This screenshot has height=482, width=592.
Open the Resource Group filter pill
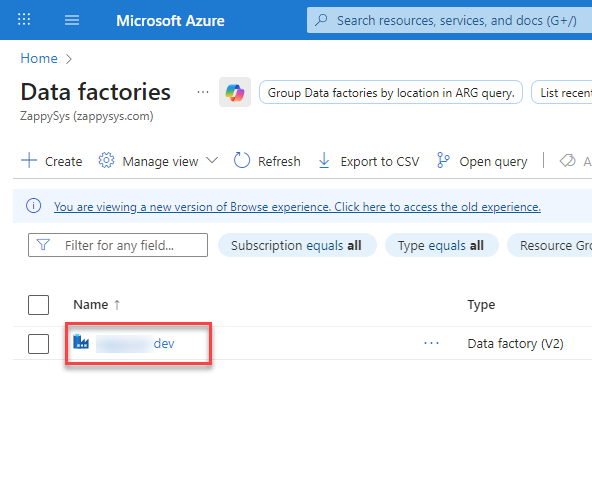pos(550,245)
